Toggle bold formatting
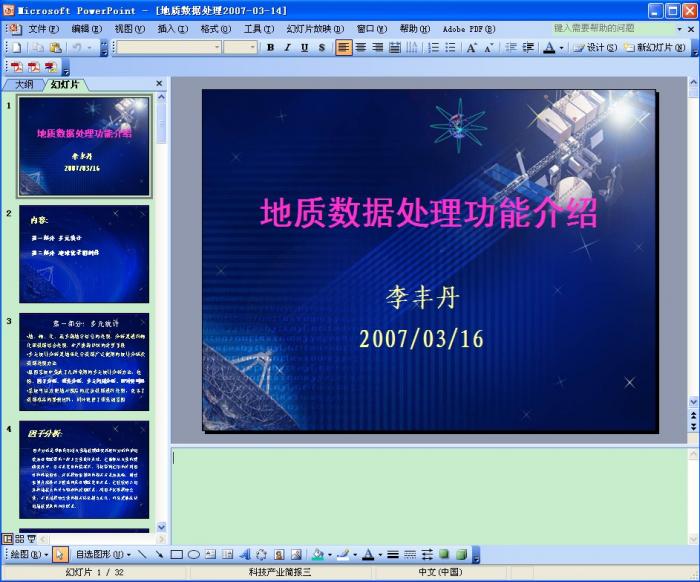 [271, 47]
